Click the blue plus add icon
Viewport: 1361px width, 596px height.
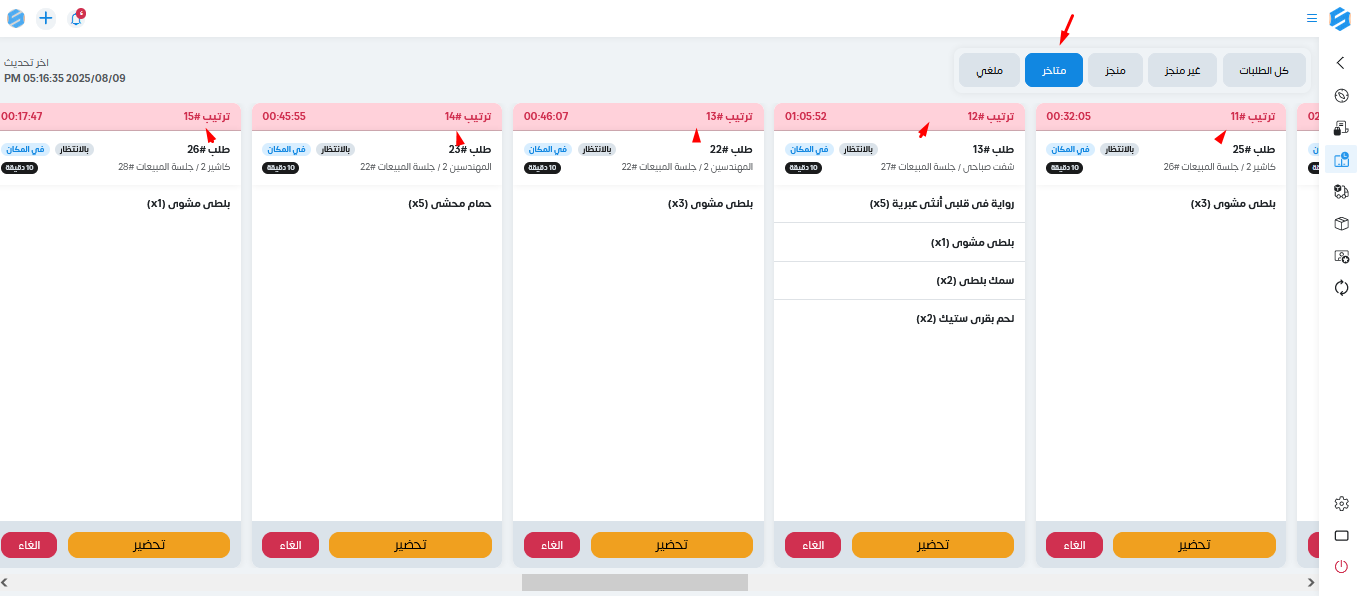[46, 18]
